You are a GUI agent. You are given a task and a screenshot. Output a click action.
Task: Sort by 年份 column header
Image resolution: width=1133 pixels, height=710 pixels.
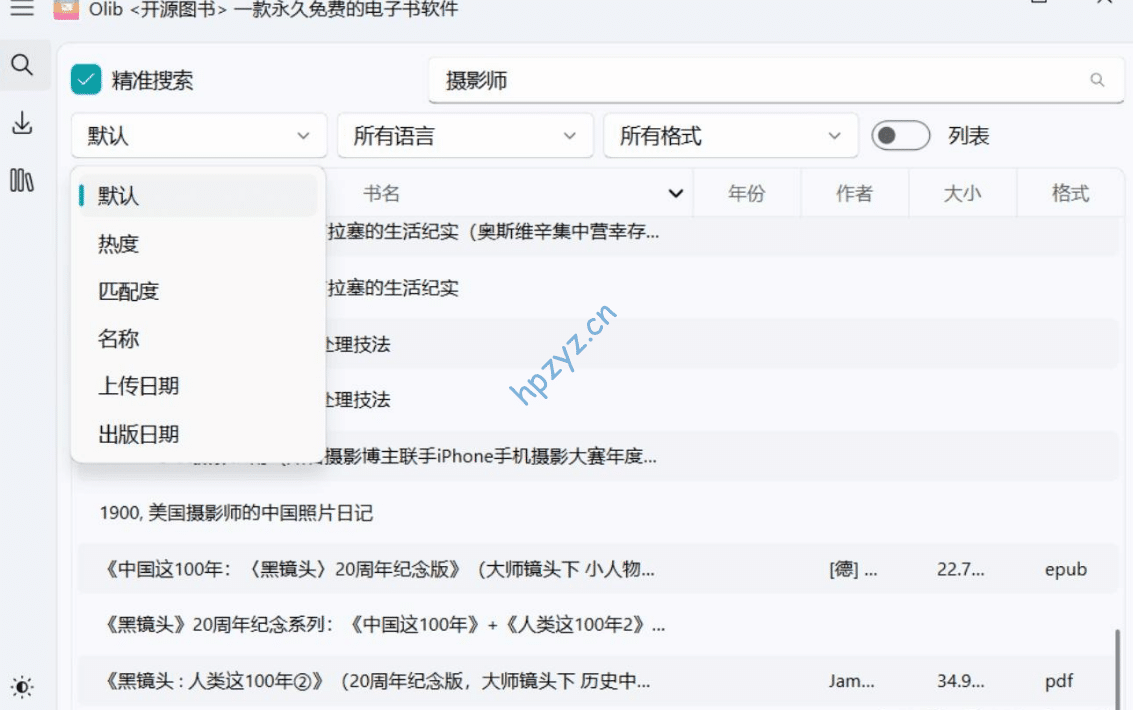(746, 194)
